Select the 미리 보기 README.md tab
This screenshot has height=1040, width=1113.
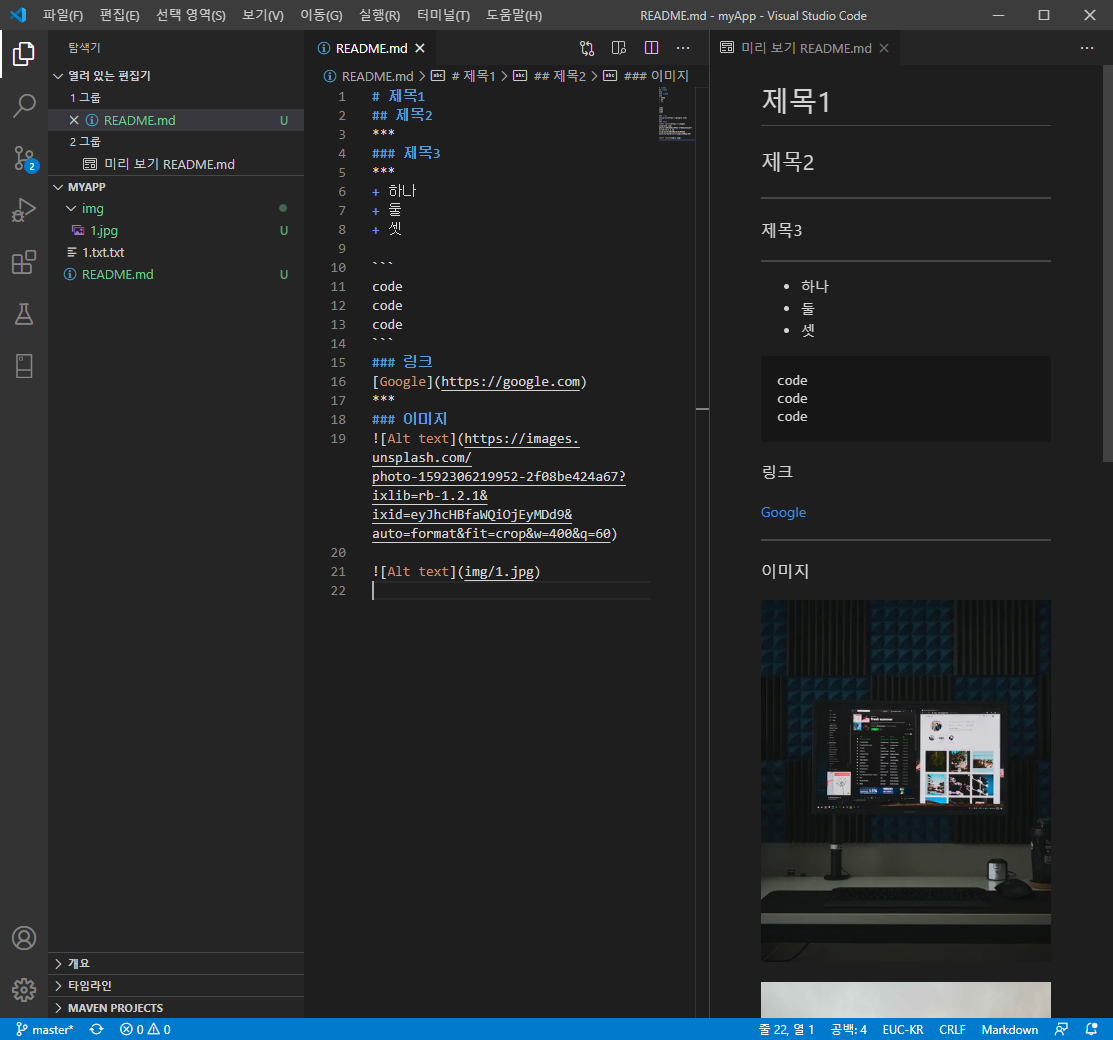(x=804, y=48)
